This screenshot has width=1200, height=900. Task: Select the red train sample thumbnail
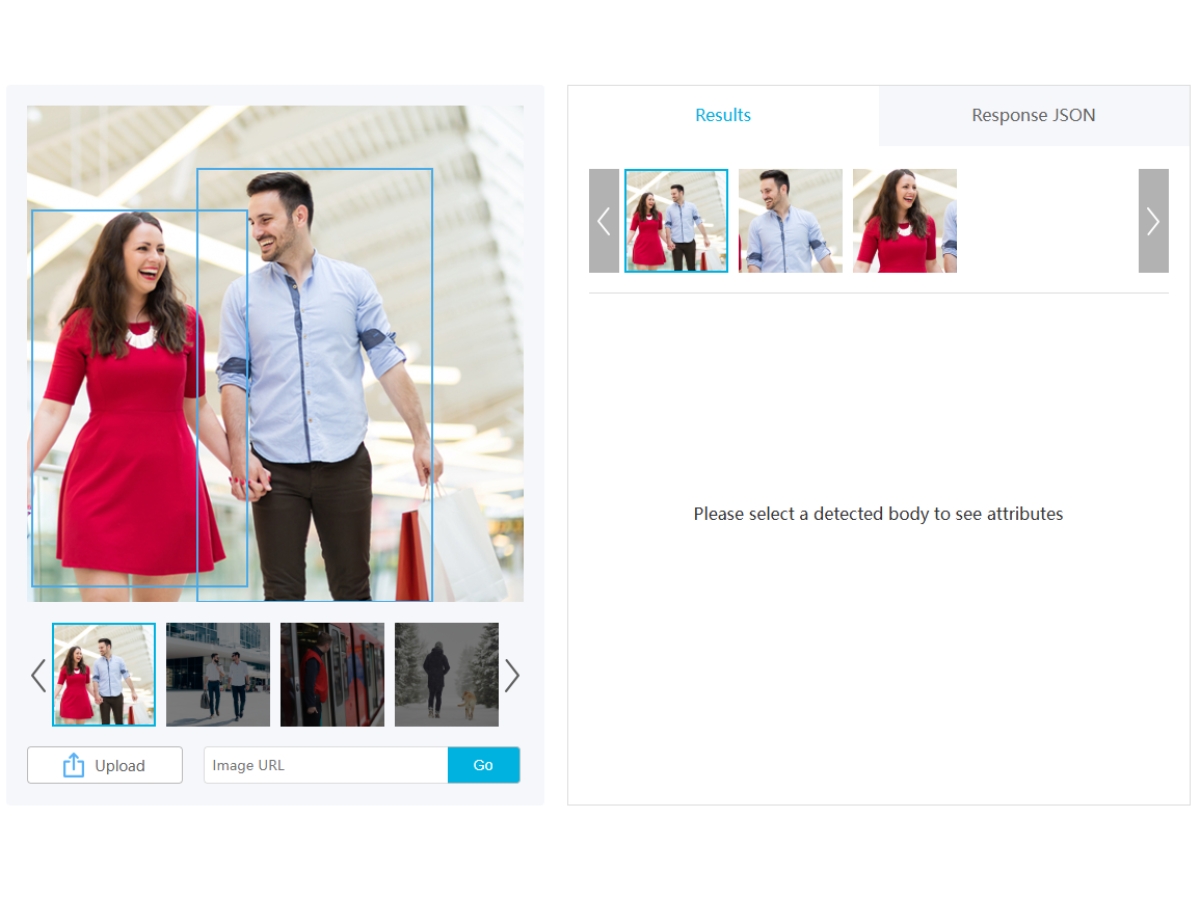332,675
